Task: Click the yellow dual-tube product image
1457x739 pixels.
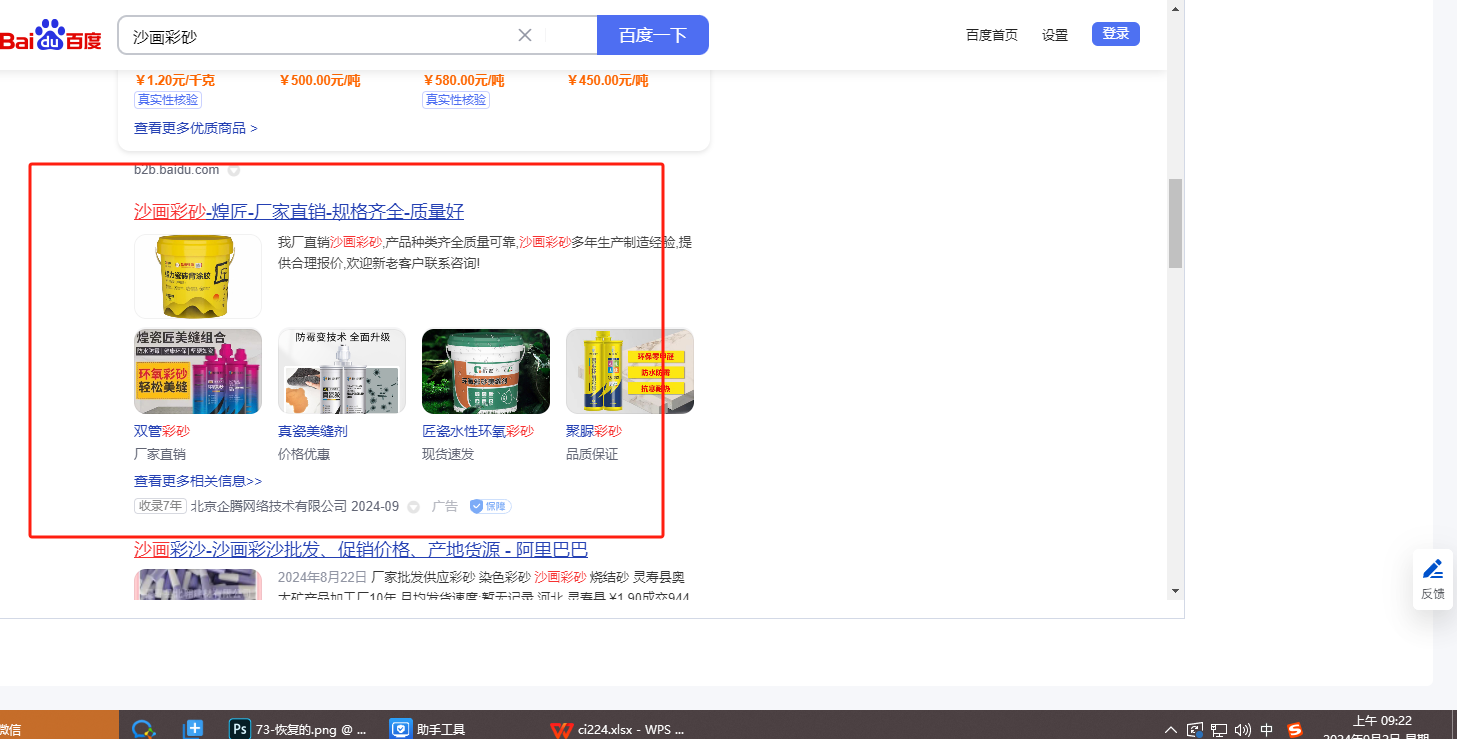Action: click(630, 371)
